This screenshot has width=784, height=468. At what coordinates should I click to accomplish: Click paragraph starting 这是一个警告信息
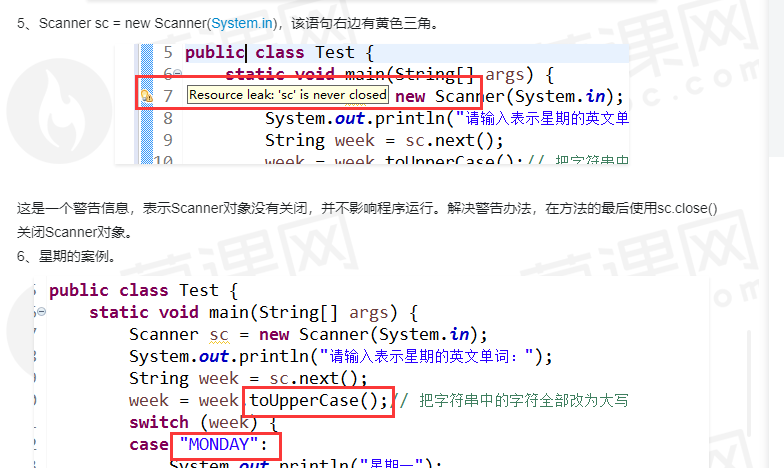click(x=367, y=220)
